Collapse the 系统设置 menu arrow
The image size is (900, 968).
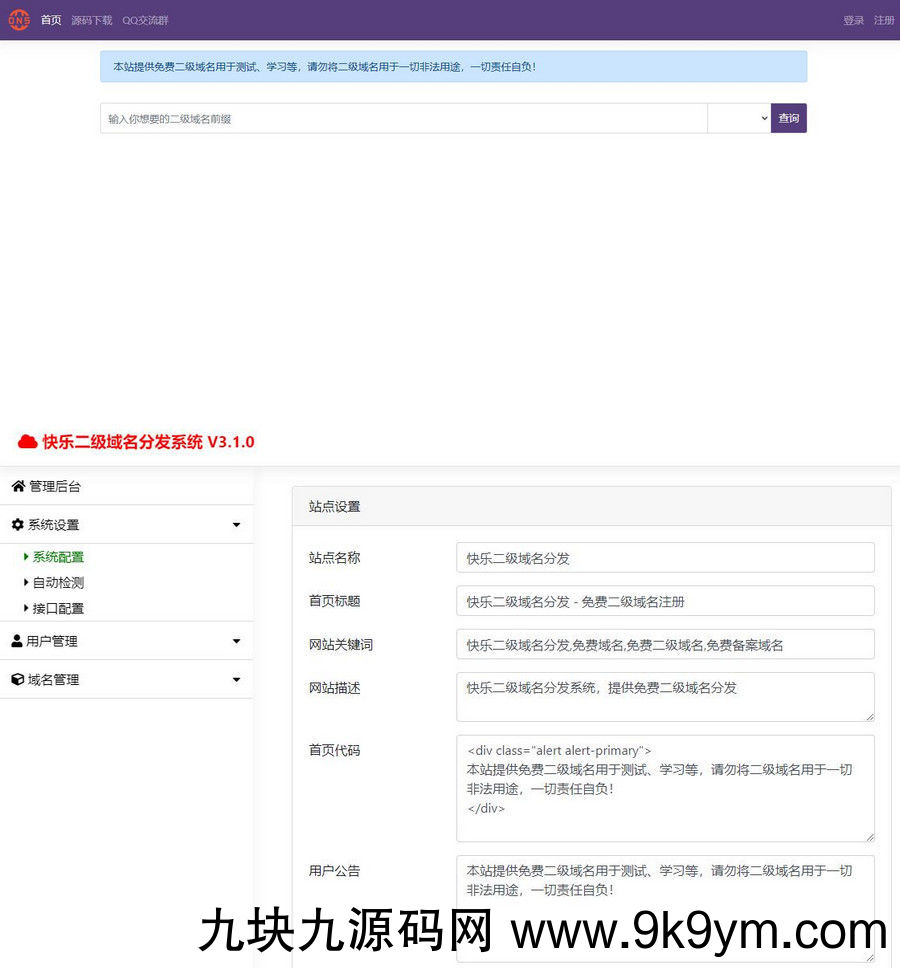[x=236, y=524]
